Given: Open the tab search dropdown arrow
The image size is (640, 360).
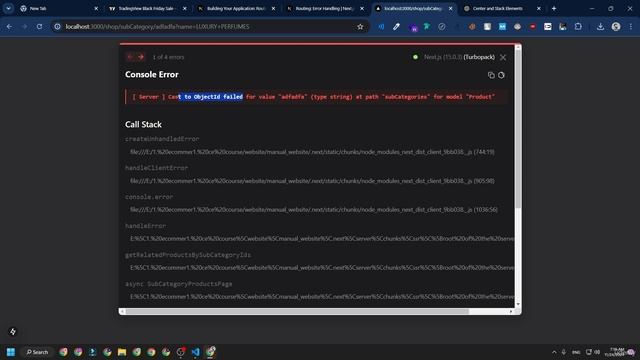Looking at the screenshot, I should pyautogui.click(x=8, y=8).
